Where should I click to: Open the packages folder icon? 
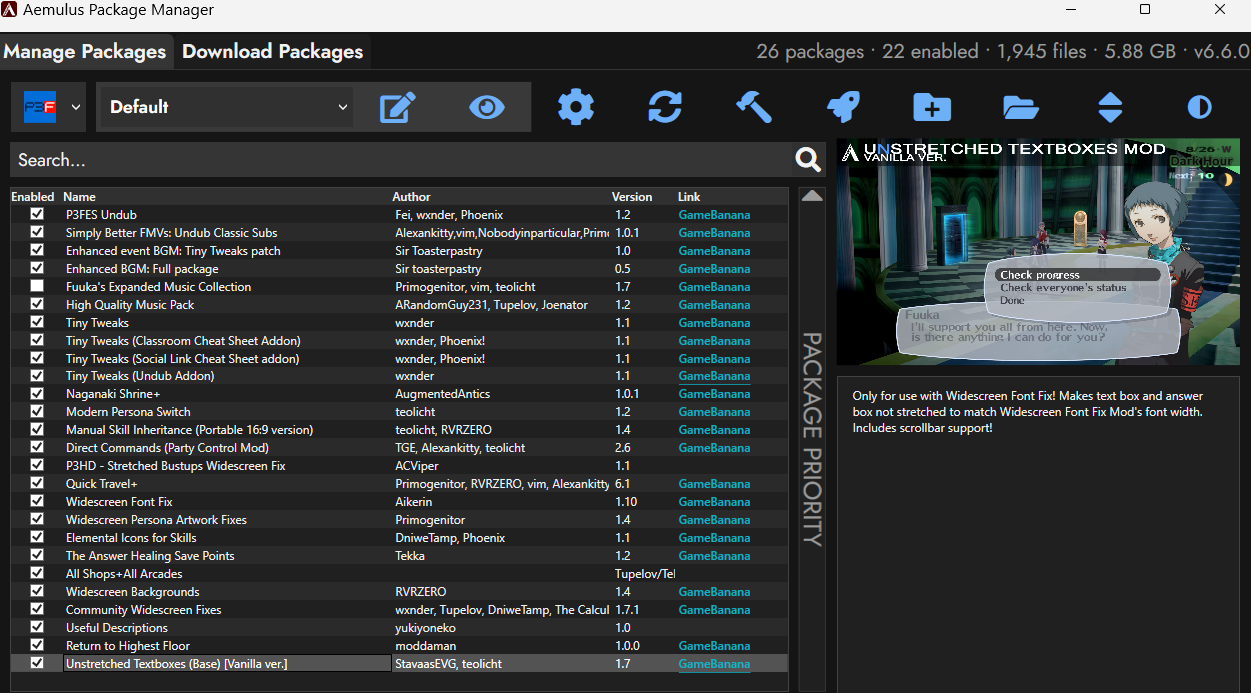point(1021,107)
